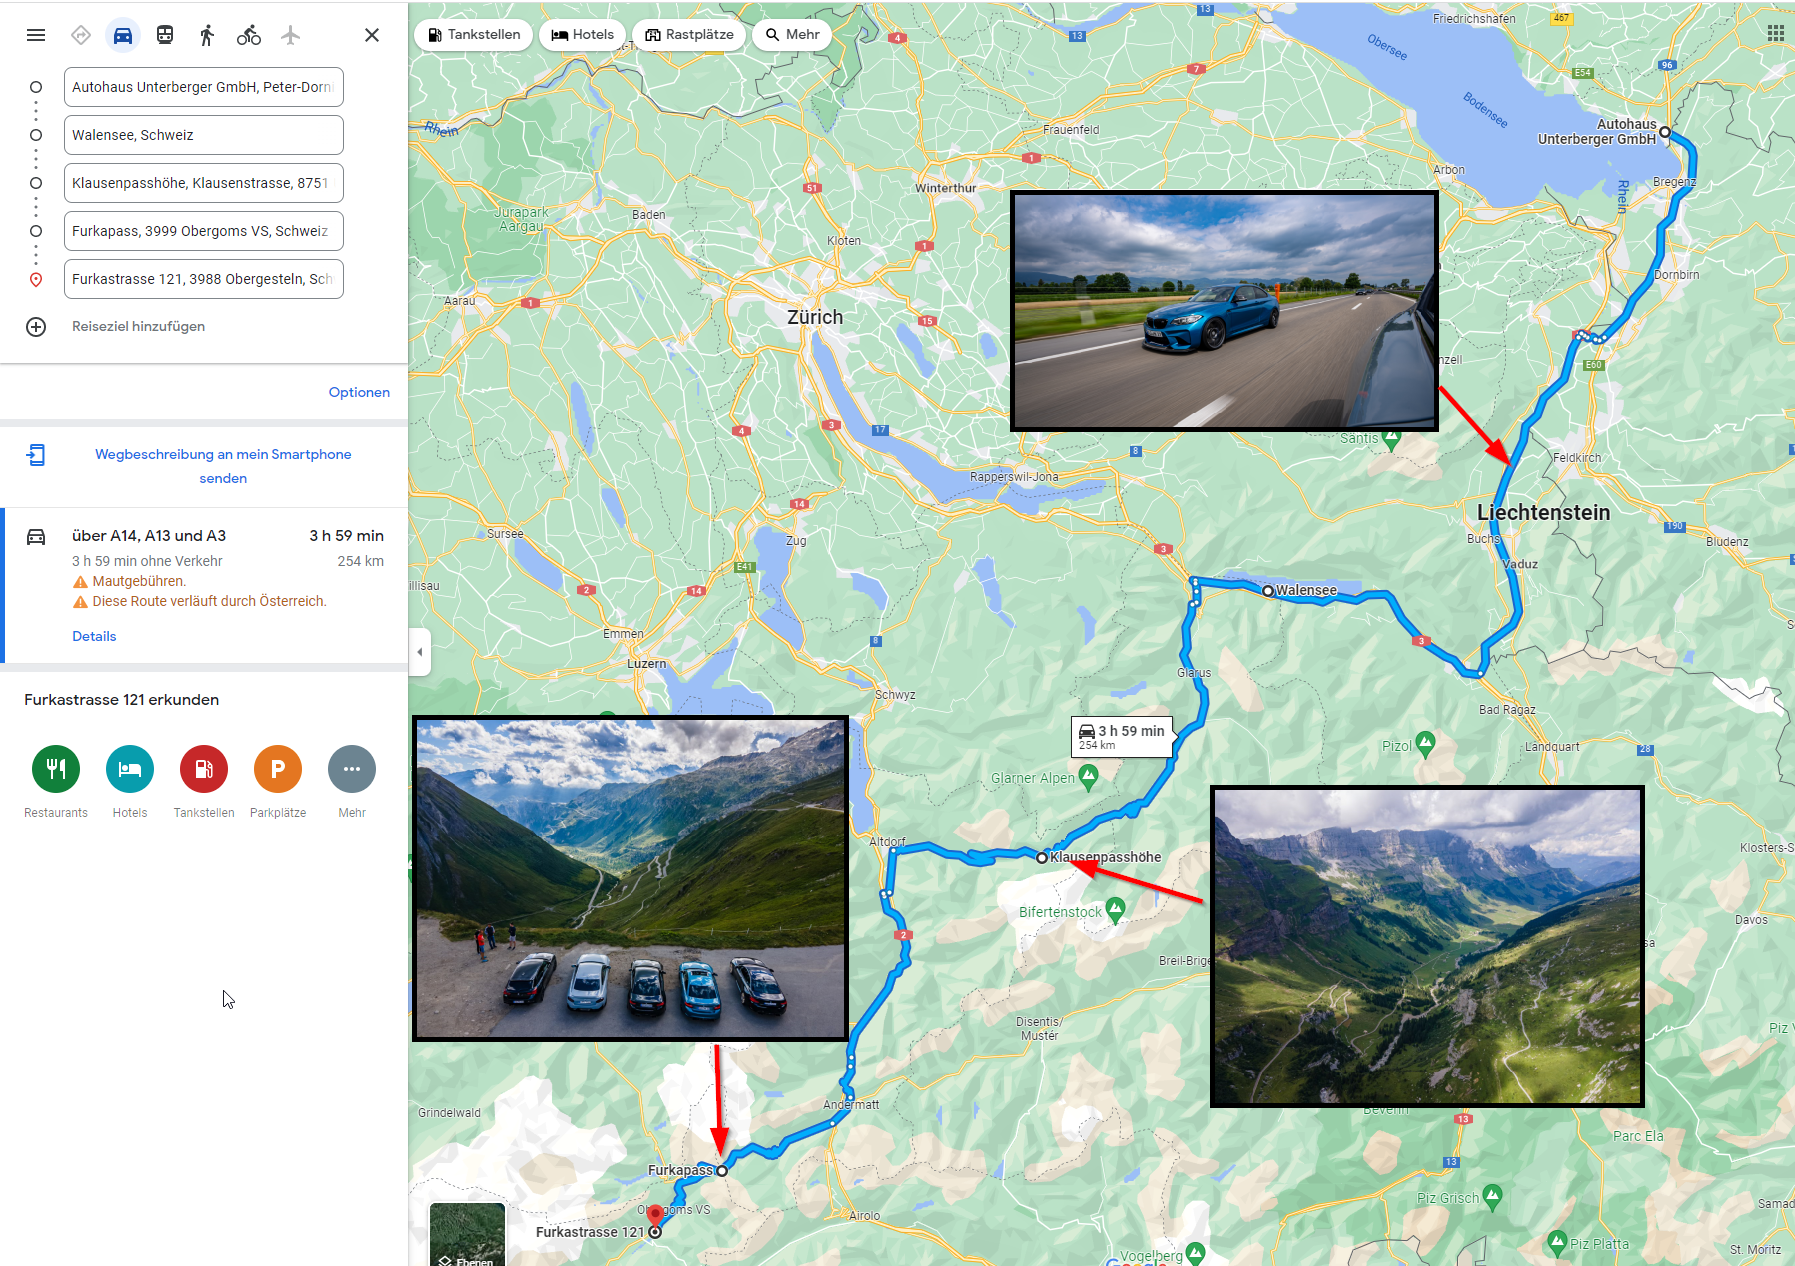Viewport: 1795px width, 1266px height.
Task: Click Rapperswil-Jona label
Action: tap(1014, 477)
